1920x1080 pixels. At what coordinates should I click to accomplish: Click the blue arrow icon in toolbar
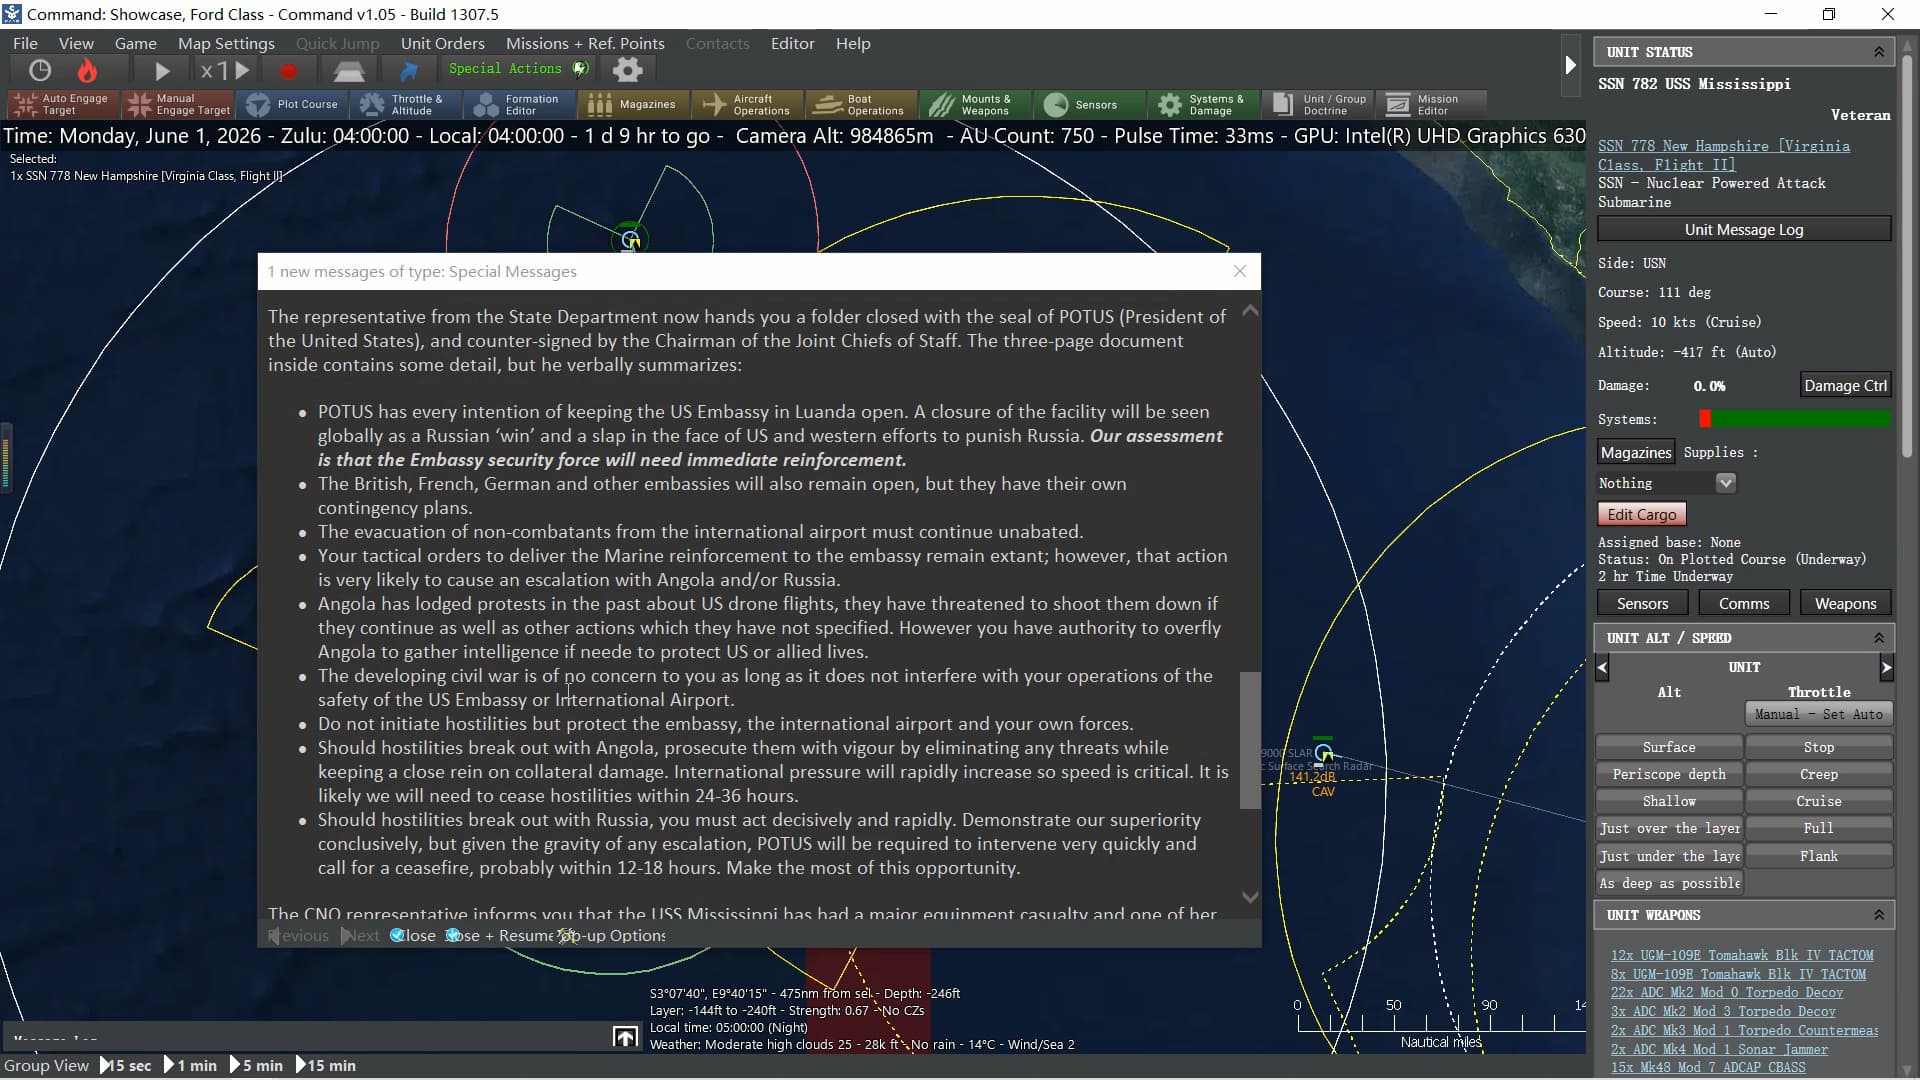(x=408, y=70)
